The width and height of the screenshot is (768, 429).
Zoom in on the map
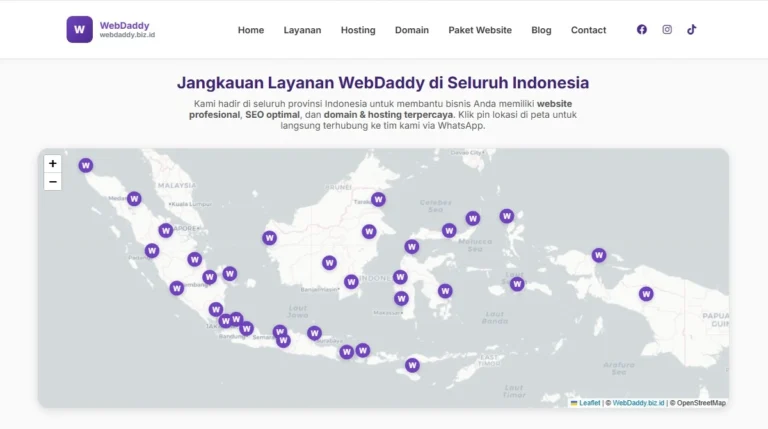click(x=53, y=164)
